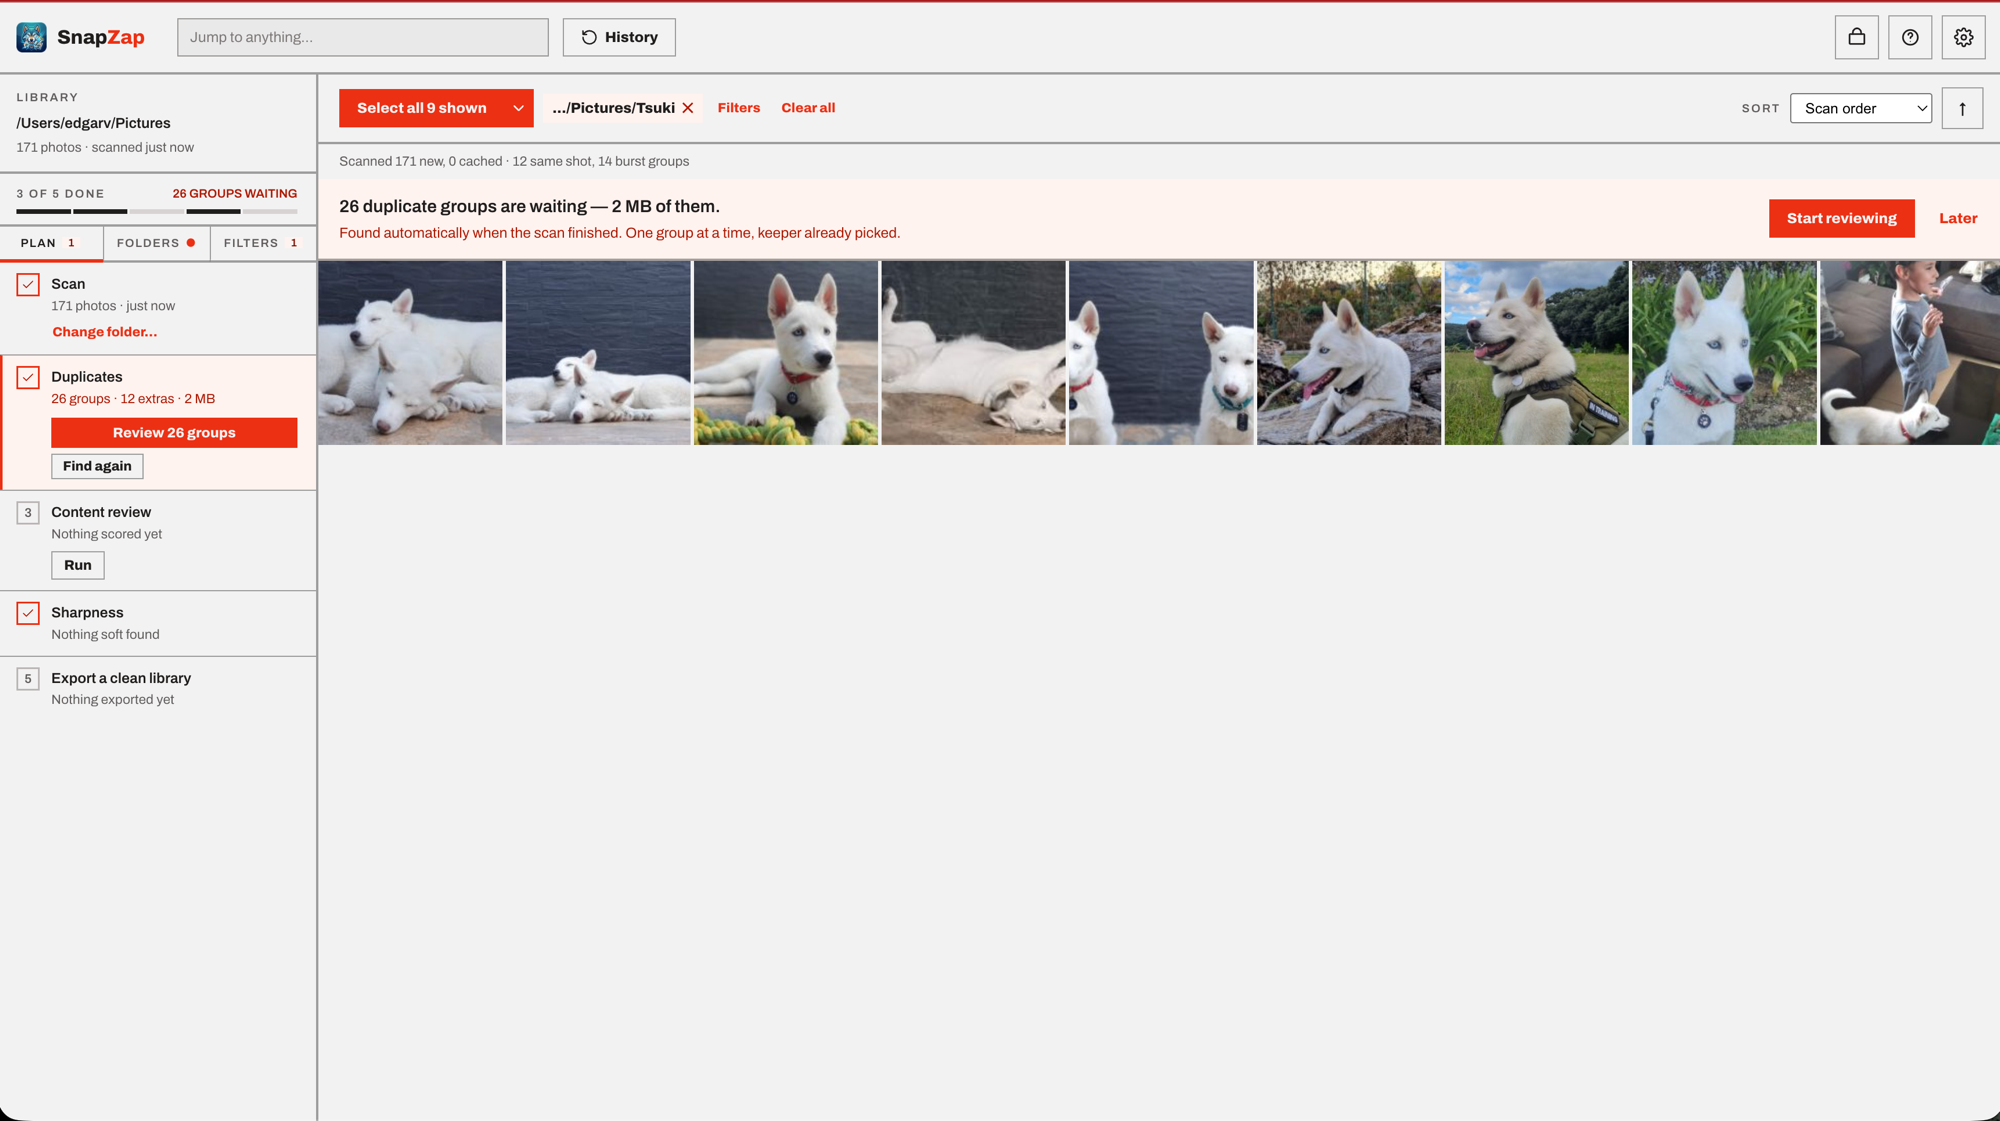Click the SnapZap logo icon
2000x1121 pixels.
pyautogui.click(x=31, y=37)
